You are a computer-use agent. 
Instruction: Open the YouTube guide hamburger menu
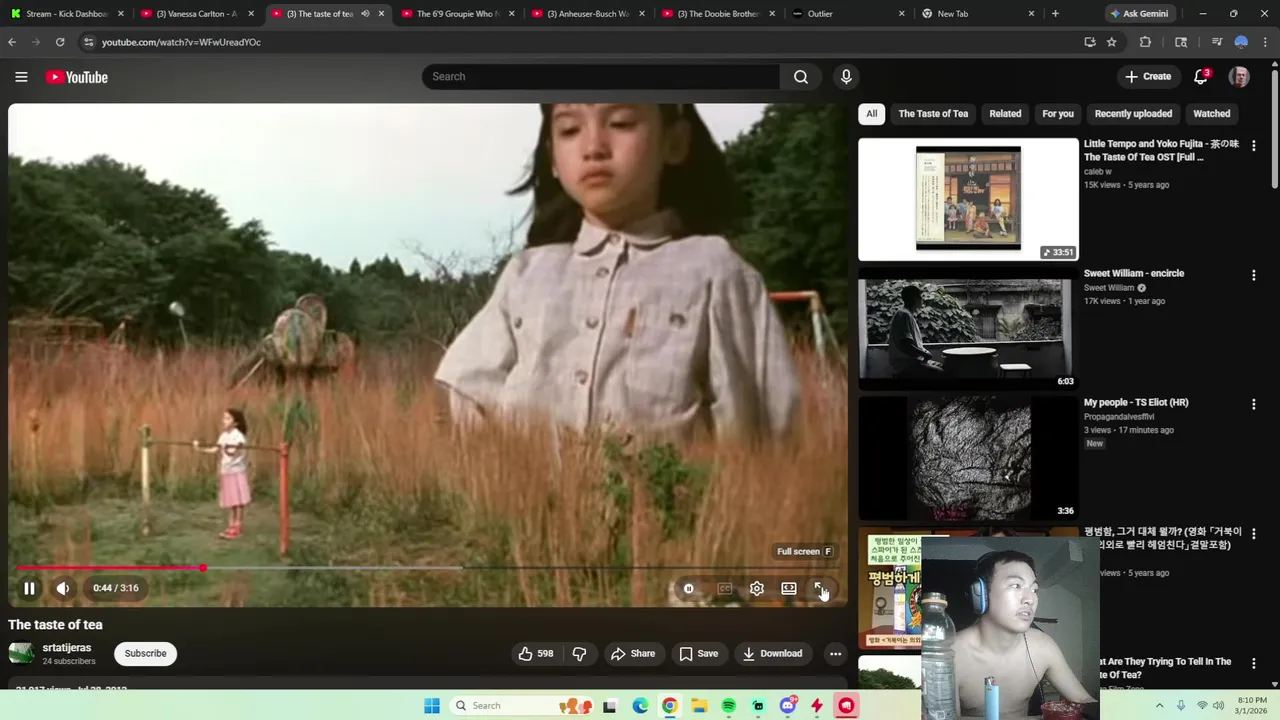pos(21,77)
